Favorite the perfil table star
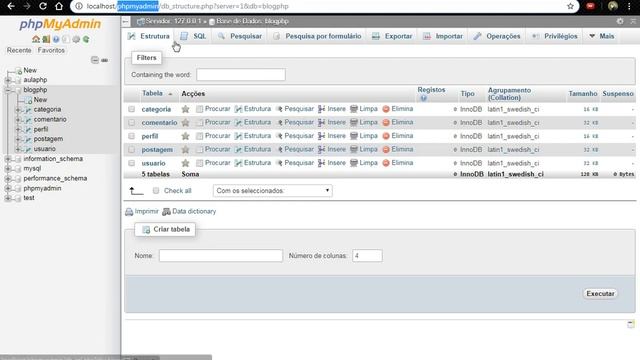Image resolution: width=640 pixels, height=360 pixels. coord(185,136)
